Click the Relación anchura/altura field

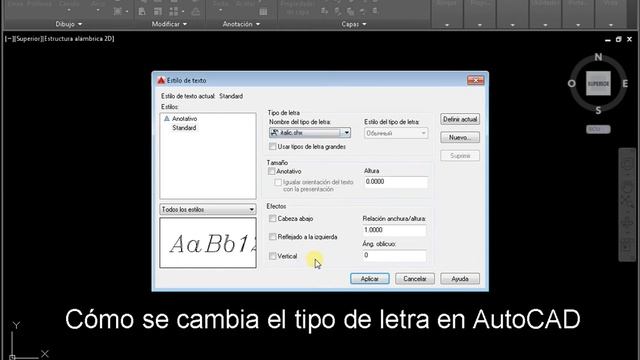394,230
